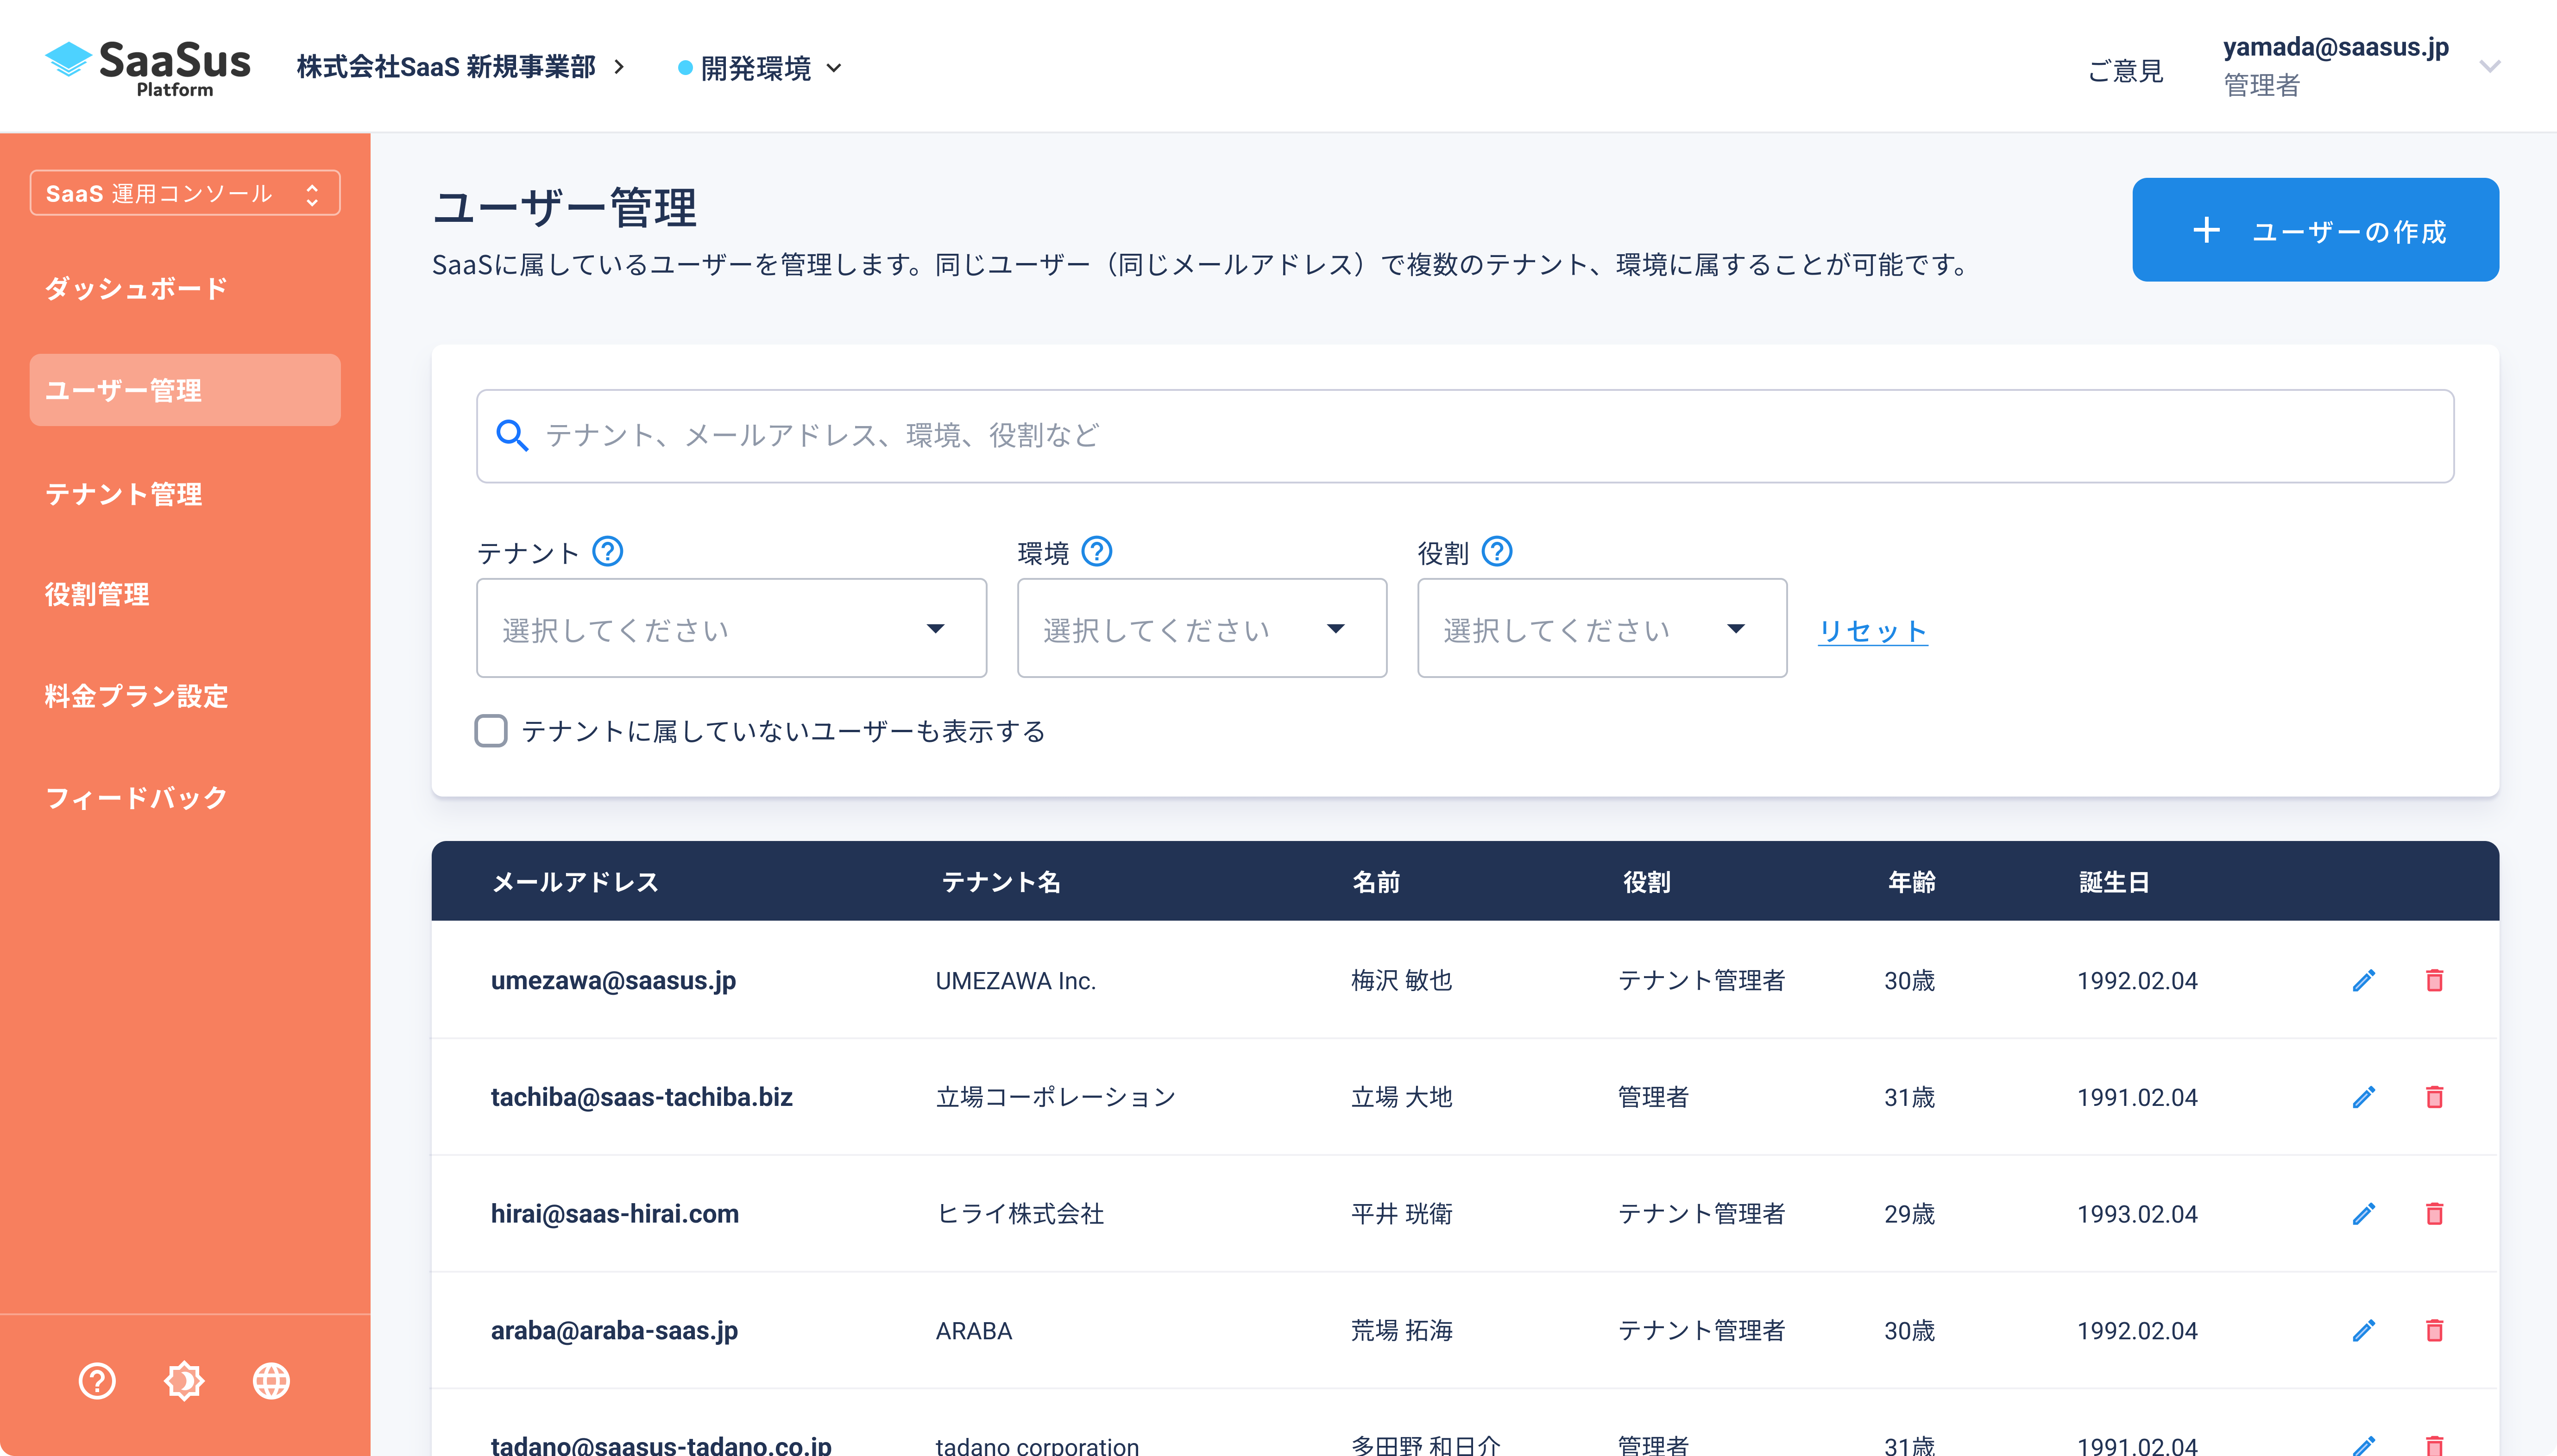Click the name 平井 珖衛
The height and width of the screenshot is (1456, 2557).
pos(1402,1214)
